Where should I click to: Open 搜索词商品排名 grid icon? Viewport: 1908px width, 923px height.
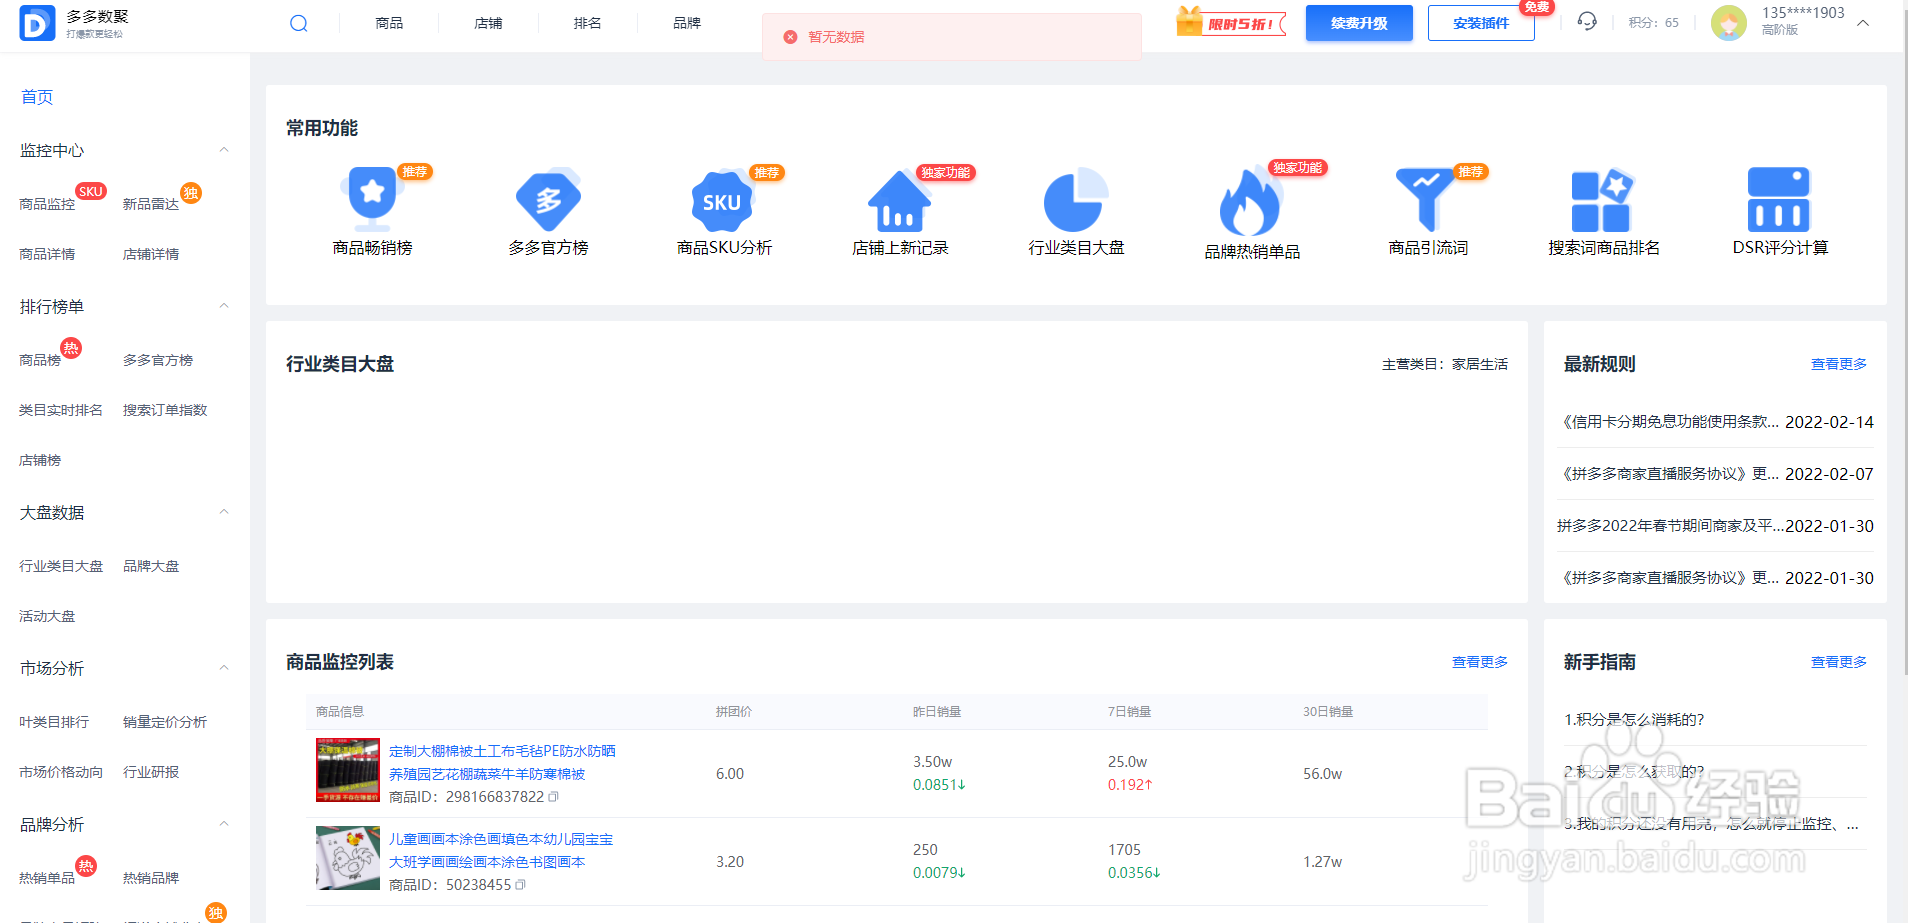pos(1602,199)
